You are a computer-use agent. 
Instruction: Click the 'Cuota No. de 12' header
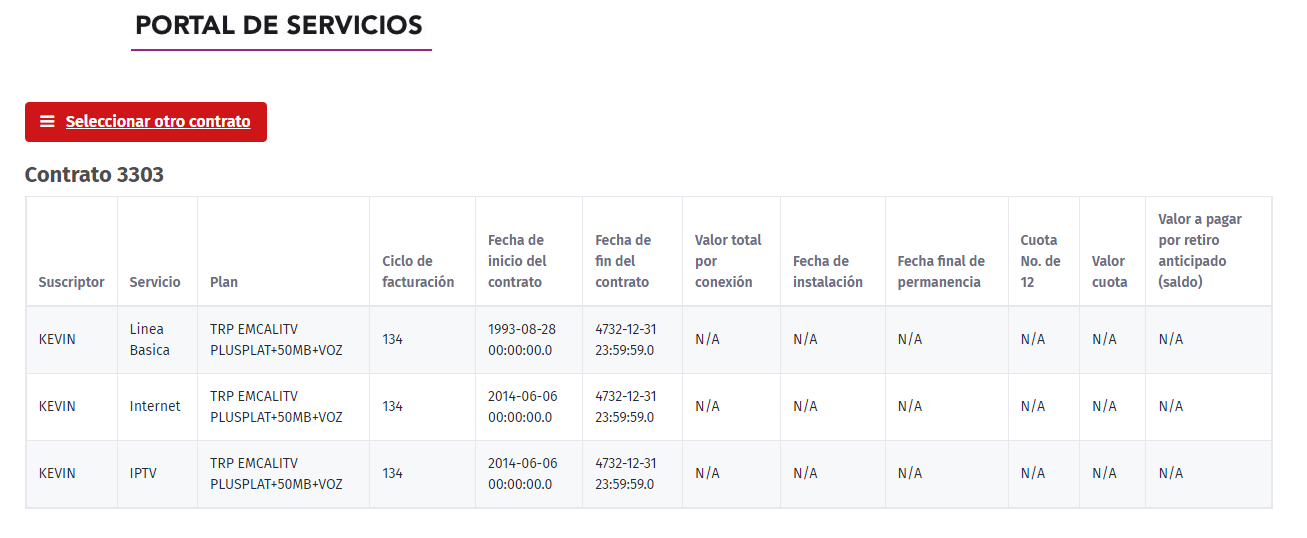click(x=1039, y=261)
